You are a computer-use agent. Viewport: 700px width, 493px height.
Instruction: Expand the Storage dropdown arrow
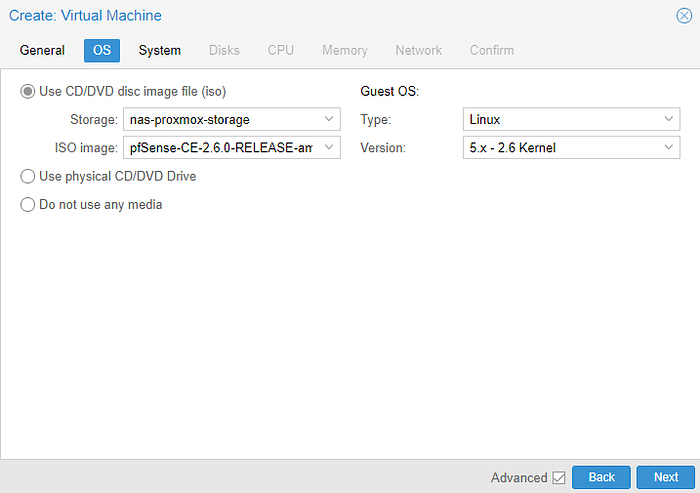tap(329, 119)
